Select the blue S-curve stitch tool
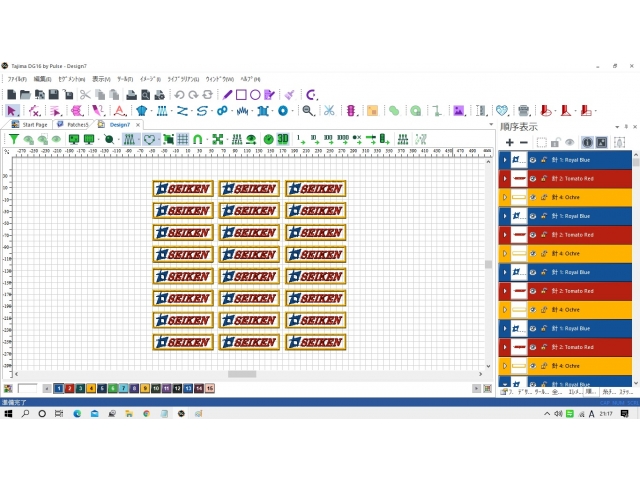The width and height of the screenshot is (640, 480). click(202, 111)
